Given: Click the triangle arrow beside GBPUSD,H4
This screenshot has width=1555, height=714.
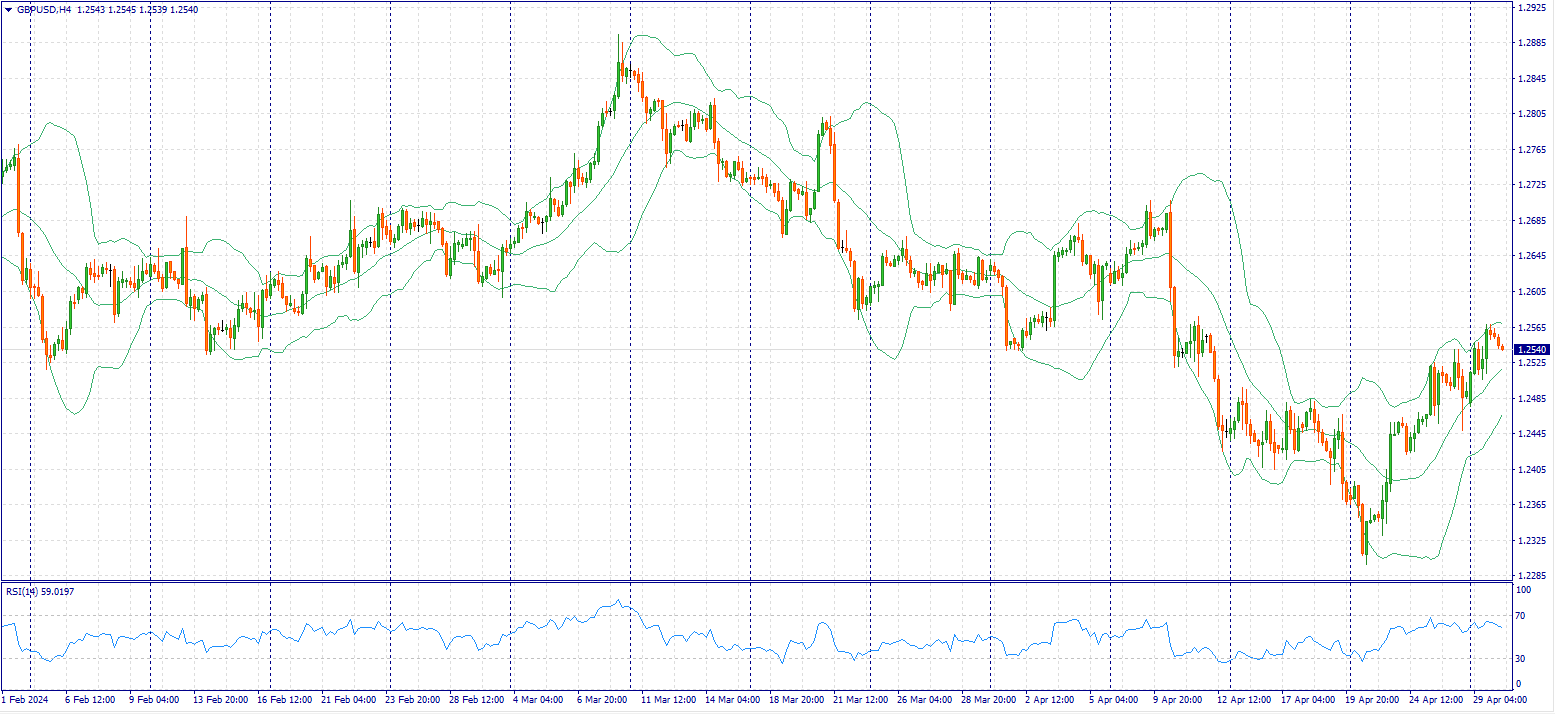Looking at the screenshot, I should (x=8, y=9).
